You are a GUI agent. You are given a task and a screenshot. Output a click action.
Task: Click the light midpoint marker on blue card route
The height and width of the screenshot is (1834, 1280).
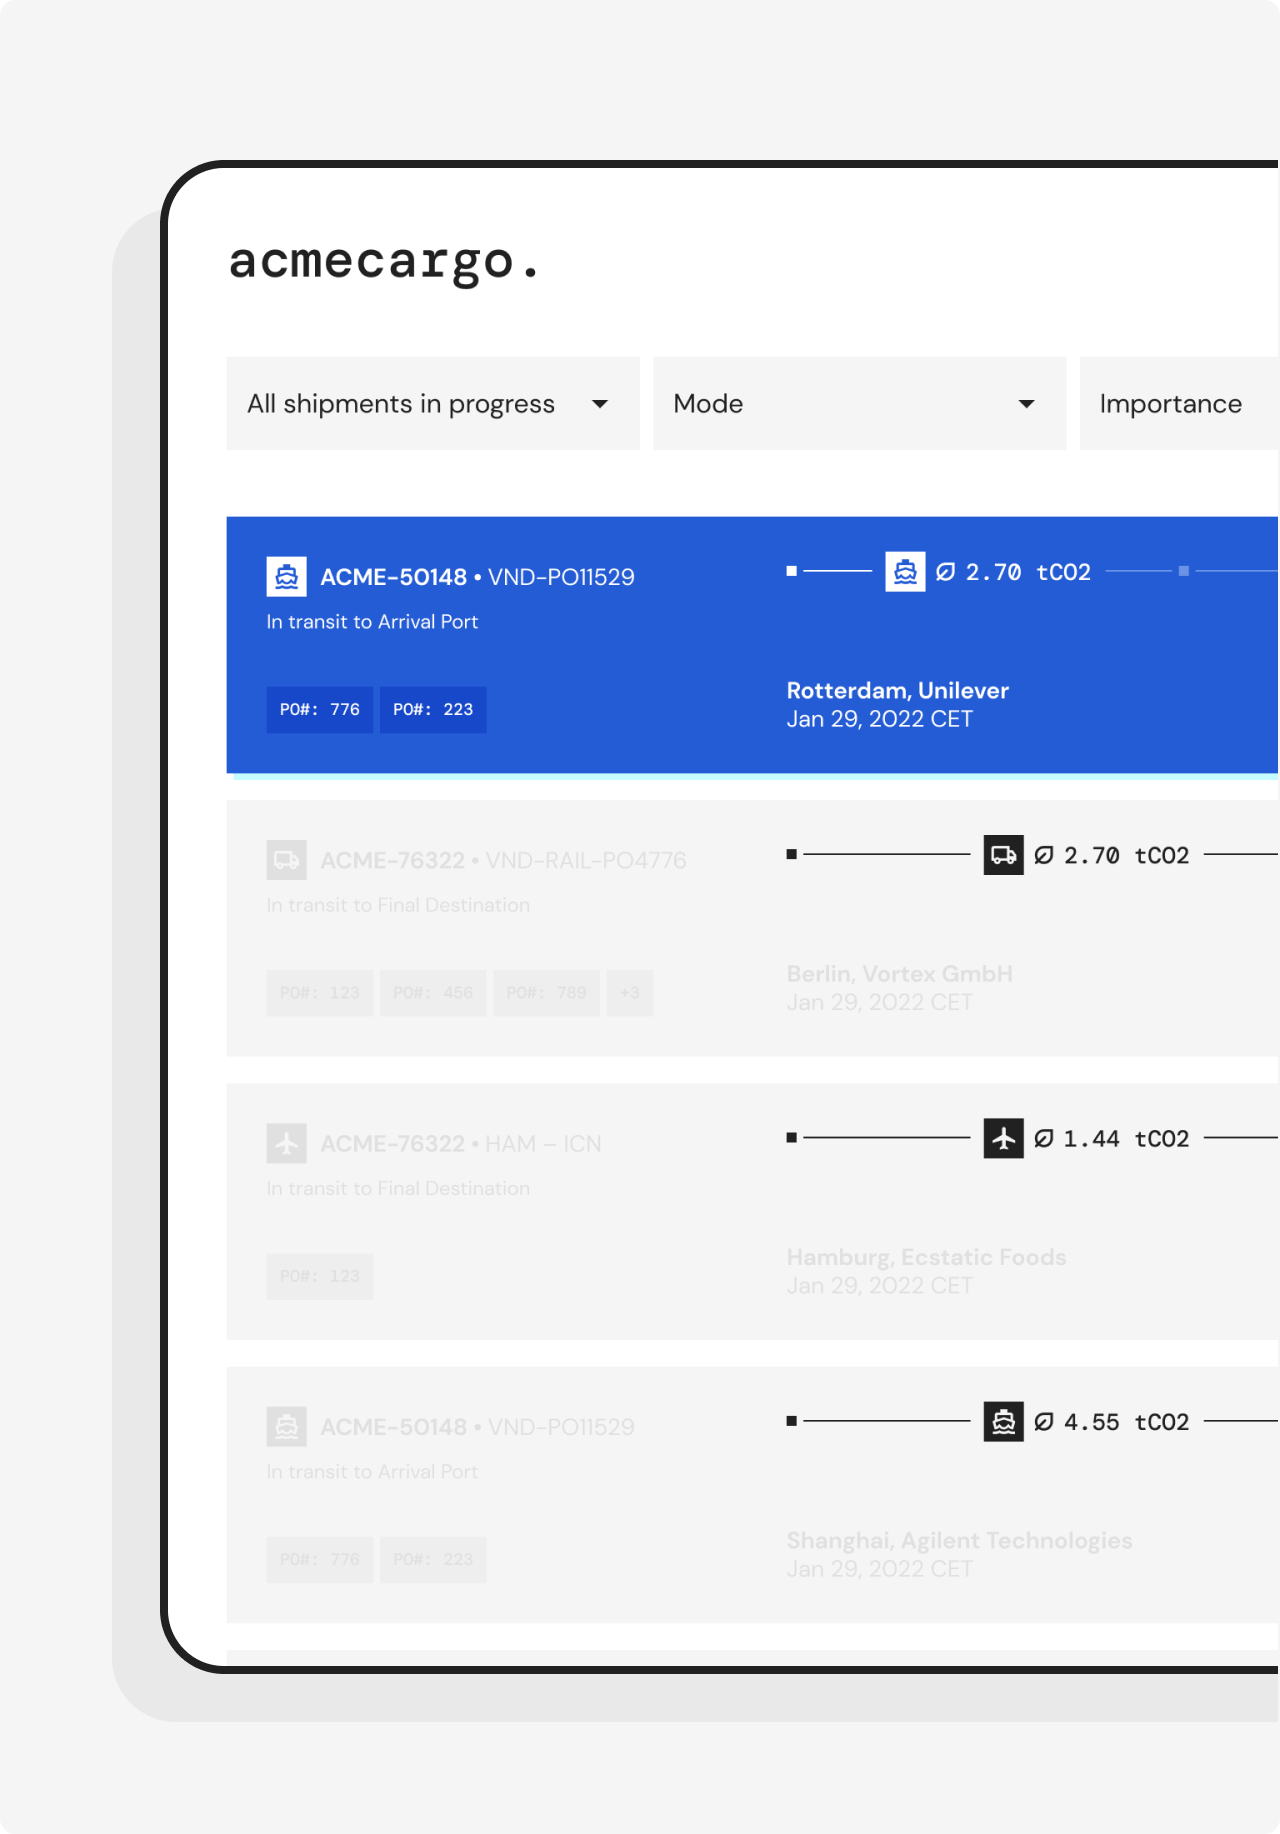pyautogui.click(x=1184, y=571)
